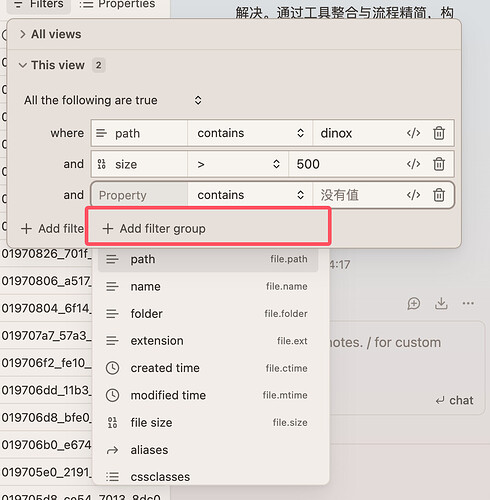Viewport: 490px width, 500px height.
Task: Delete the size greater than 500 filter
Action: (x=439, y=164)
